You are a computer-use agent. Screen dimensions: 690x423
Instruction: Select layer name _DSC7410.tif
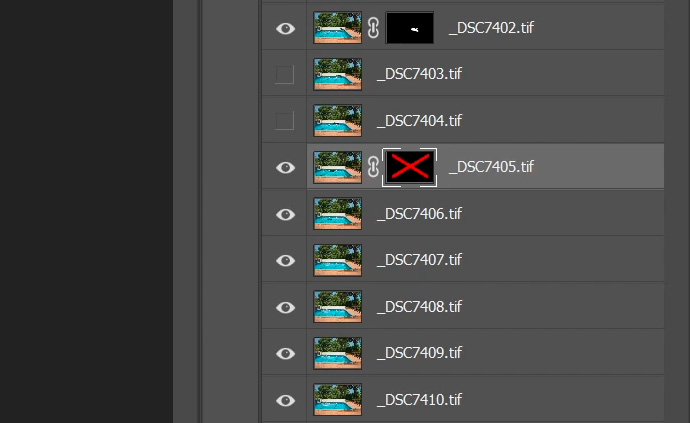(419, 400)
